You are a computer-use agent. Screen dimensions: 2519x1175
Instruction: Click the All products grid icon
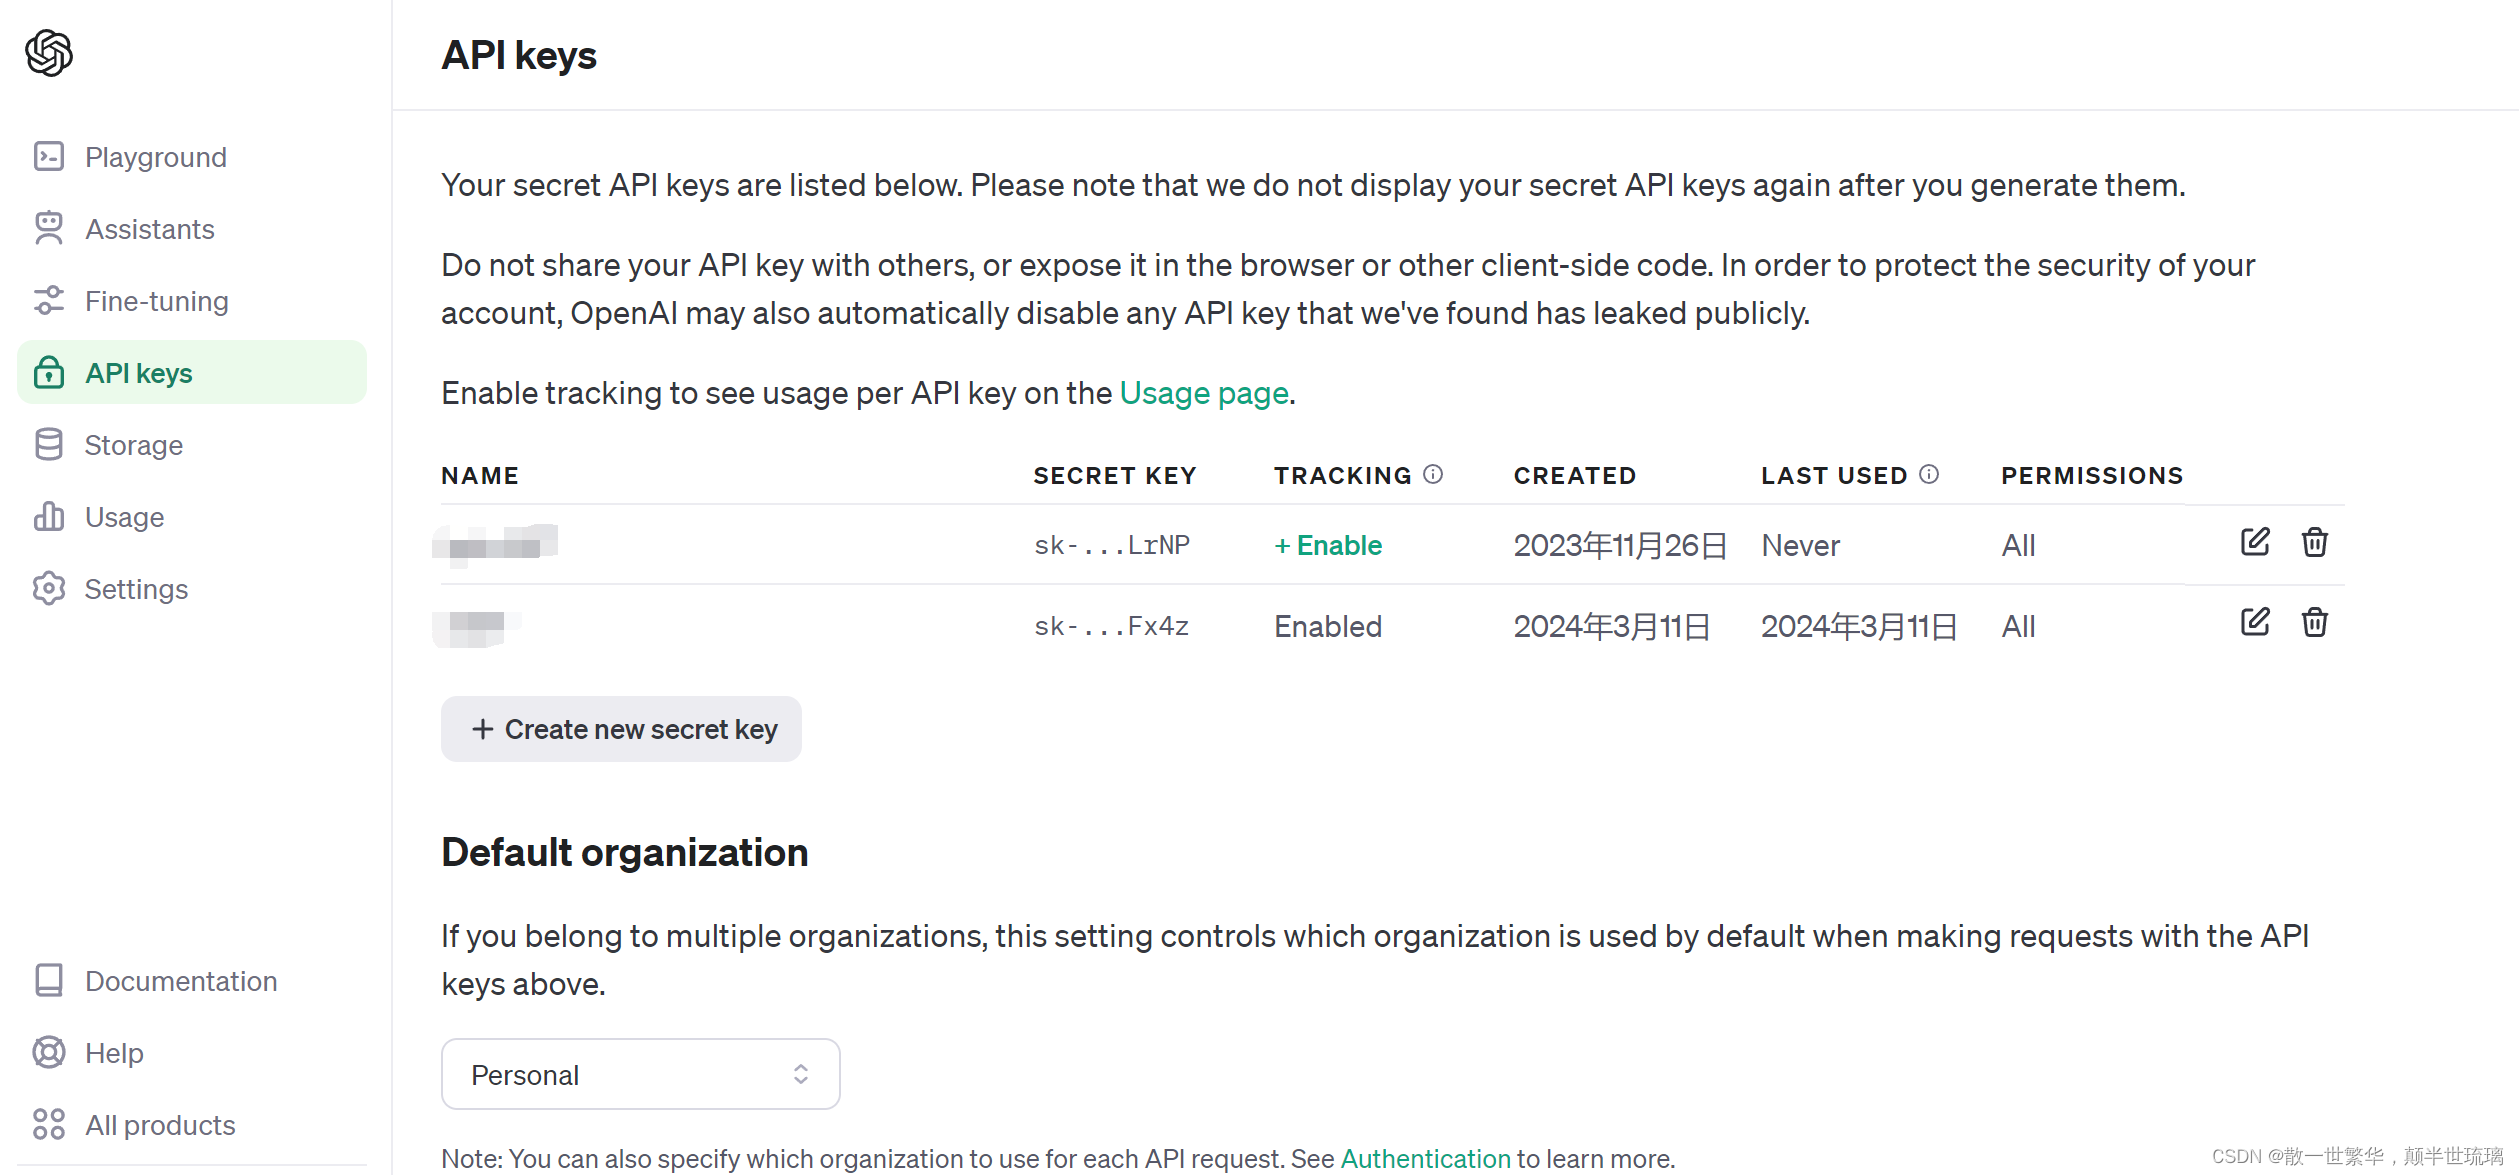pos(49,1125)
